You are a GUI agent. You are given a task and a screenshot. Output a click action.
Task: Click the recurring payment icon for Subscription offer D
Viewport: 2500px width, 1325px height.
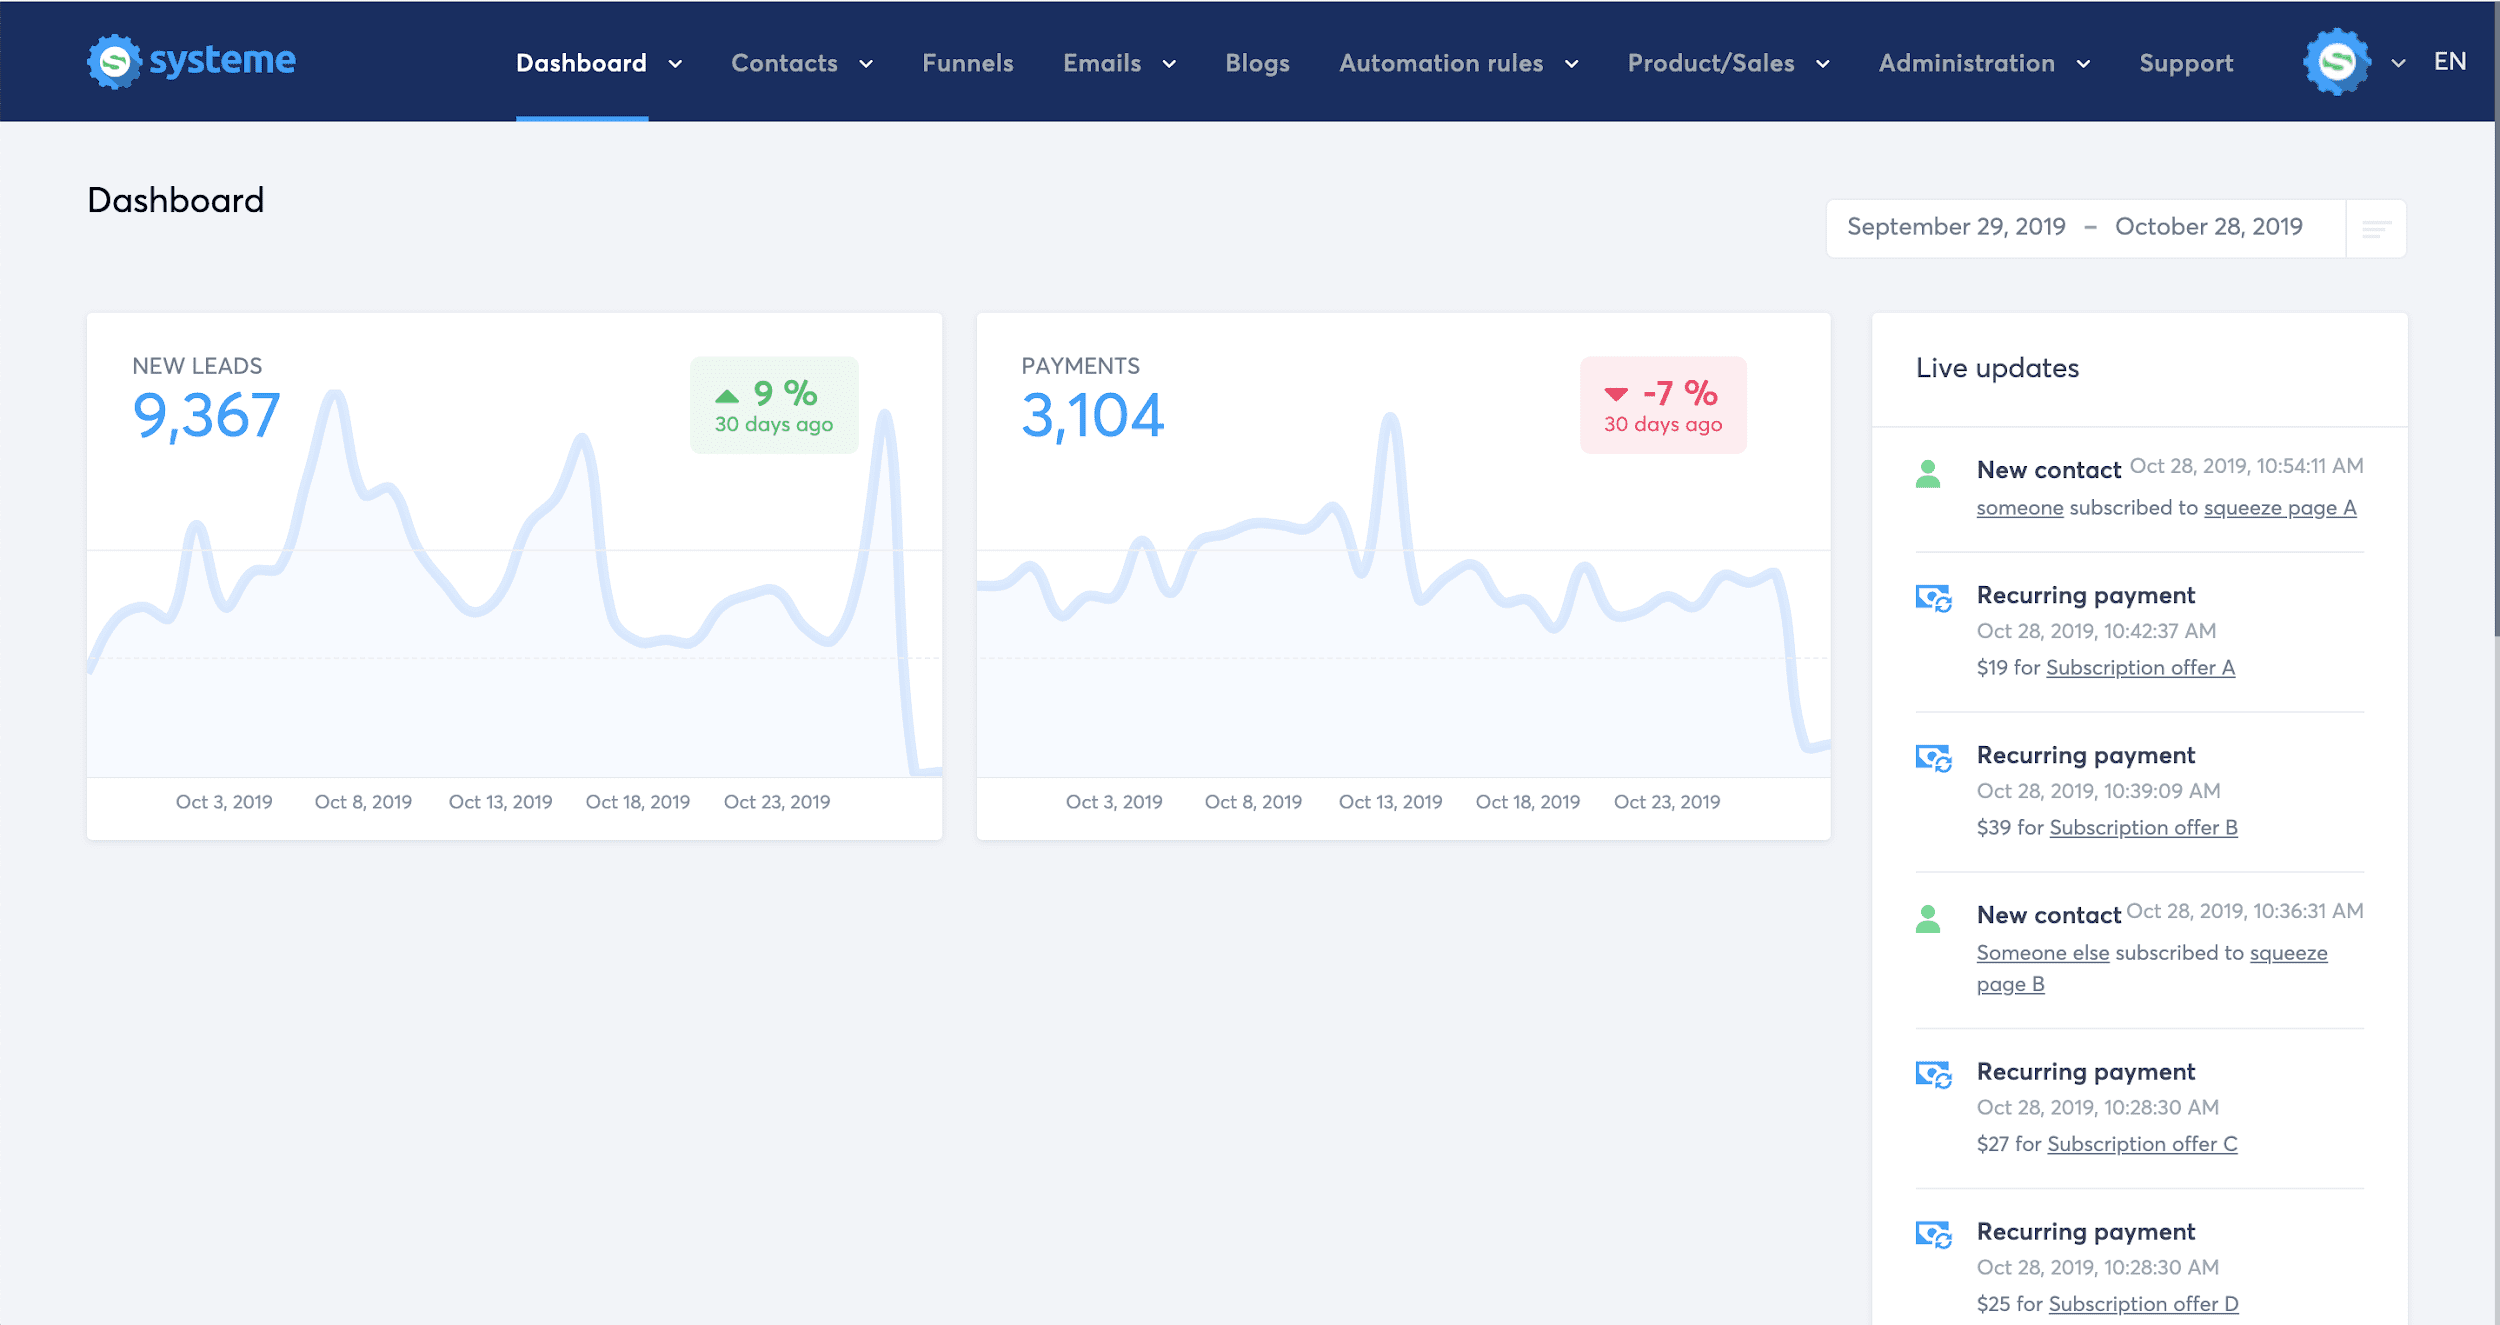1933,1235
